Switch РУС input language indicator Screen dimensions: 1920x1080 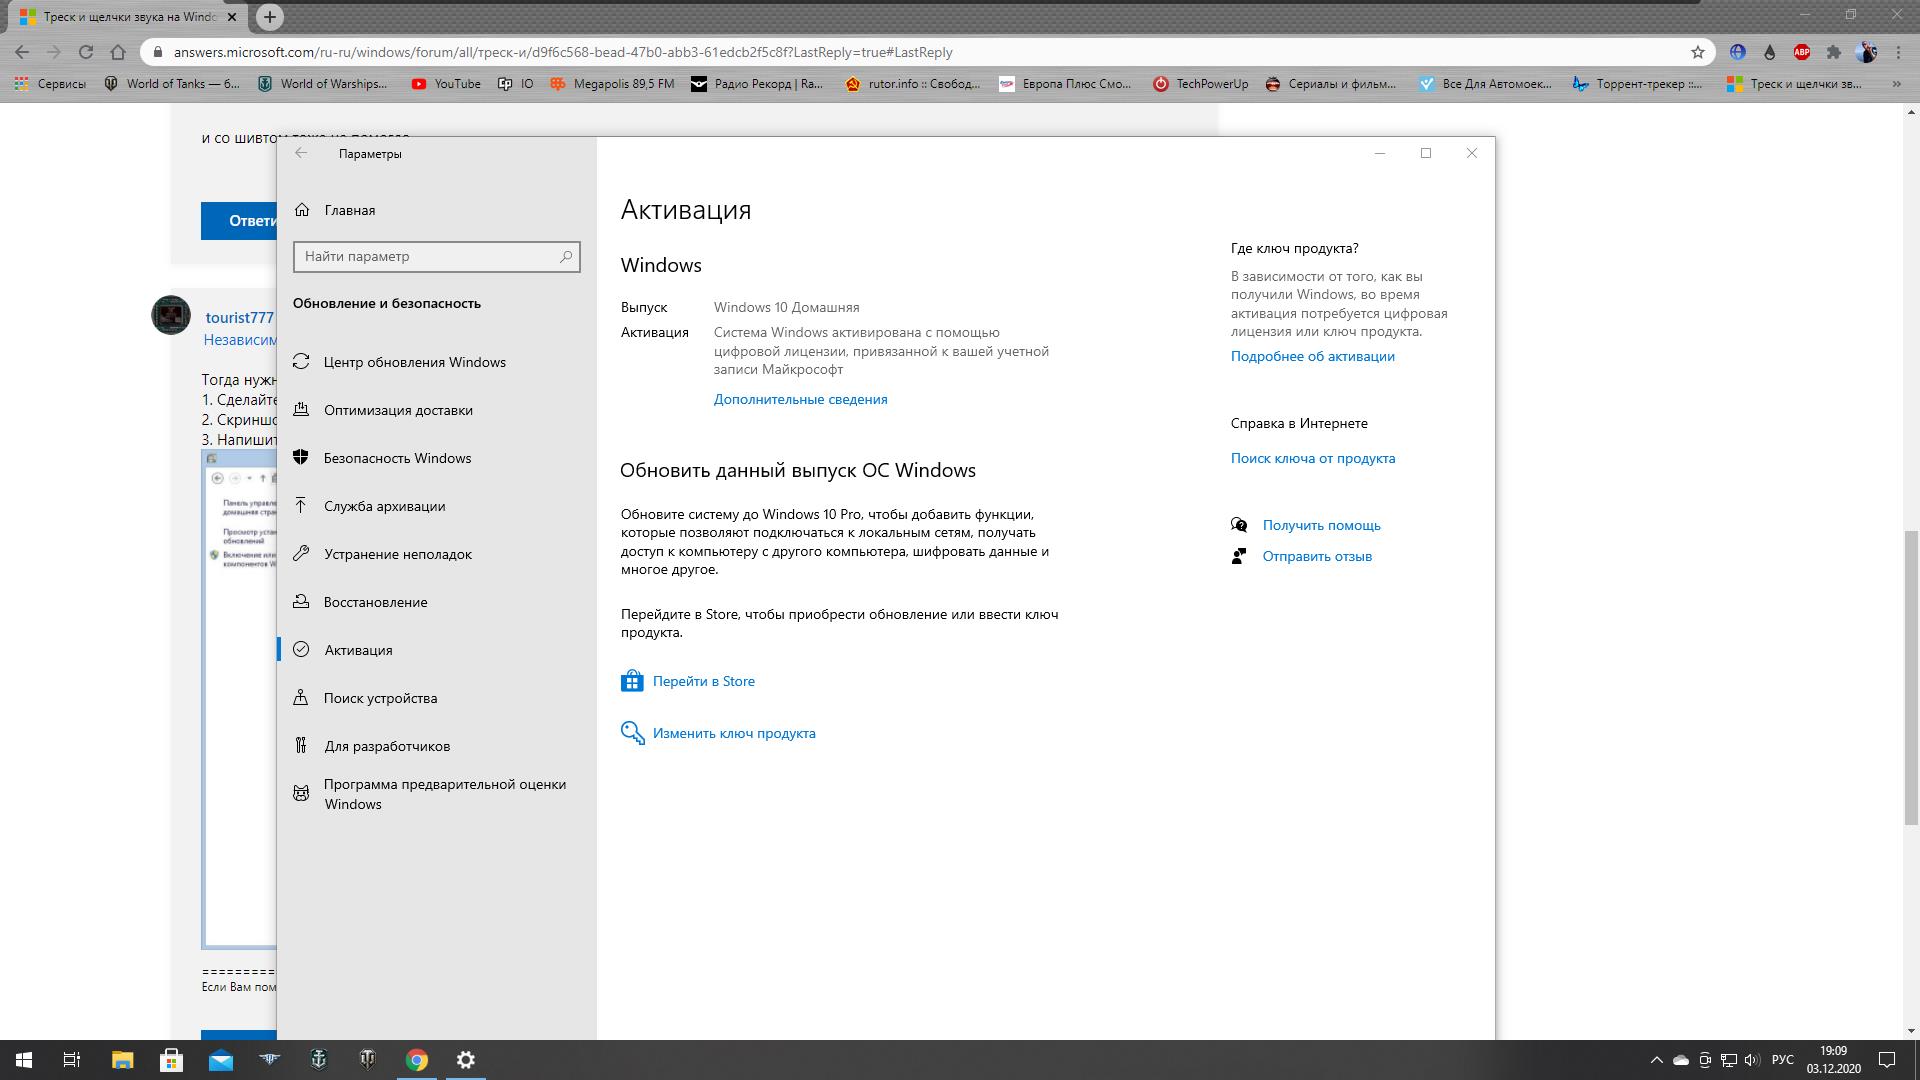1783,1060
